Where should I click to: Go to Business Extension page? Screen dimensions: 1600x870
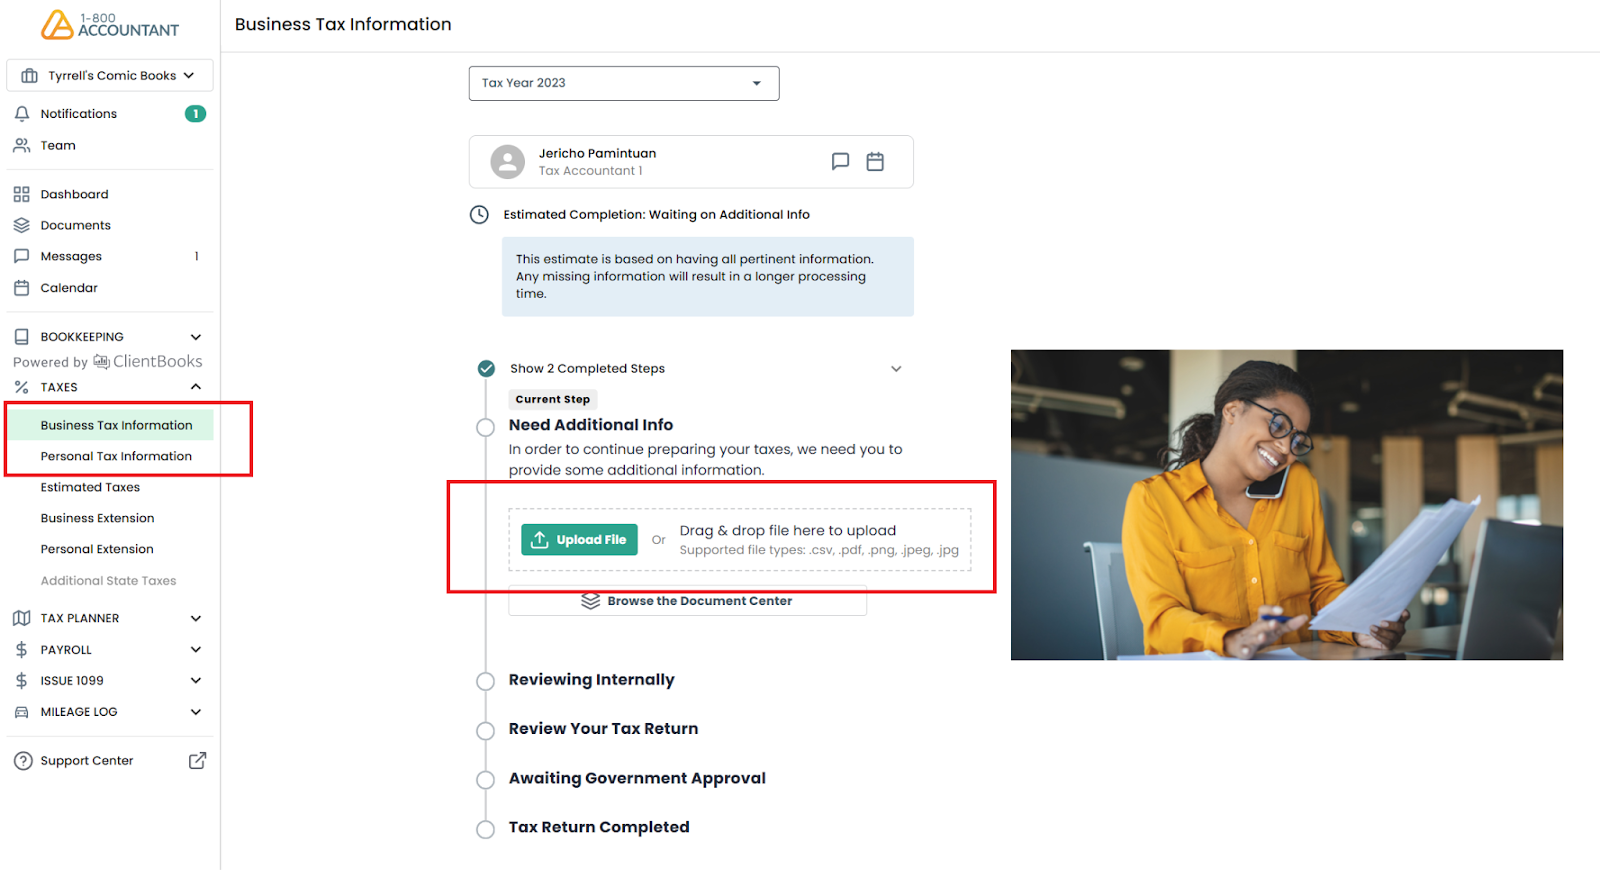click(97, 518)
